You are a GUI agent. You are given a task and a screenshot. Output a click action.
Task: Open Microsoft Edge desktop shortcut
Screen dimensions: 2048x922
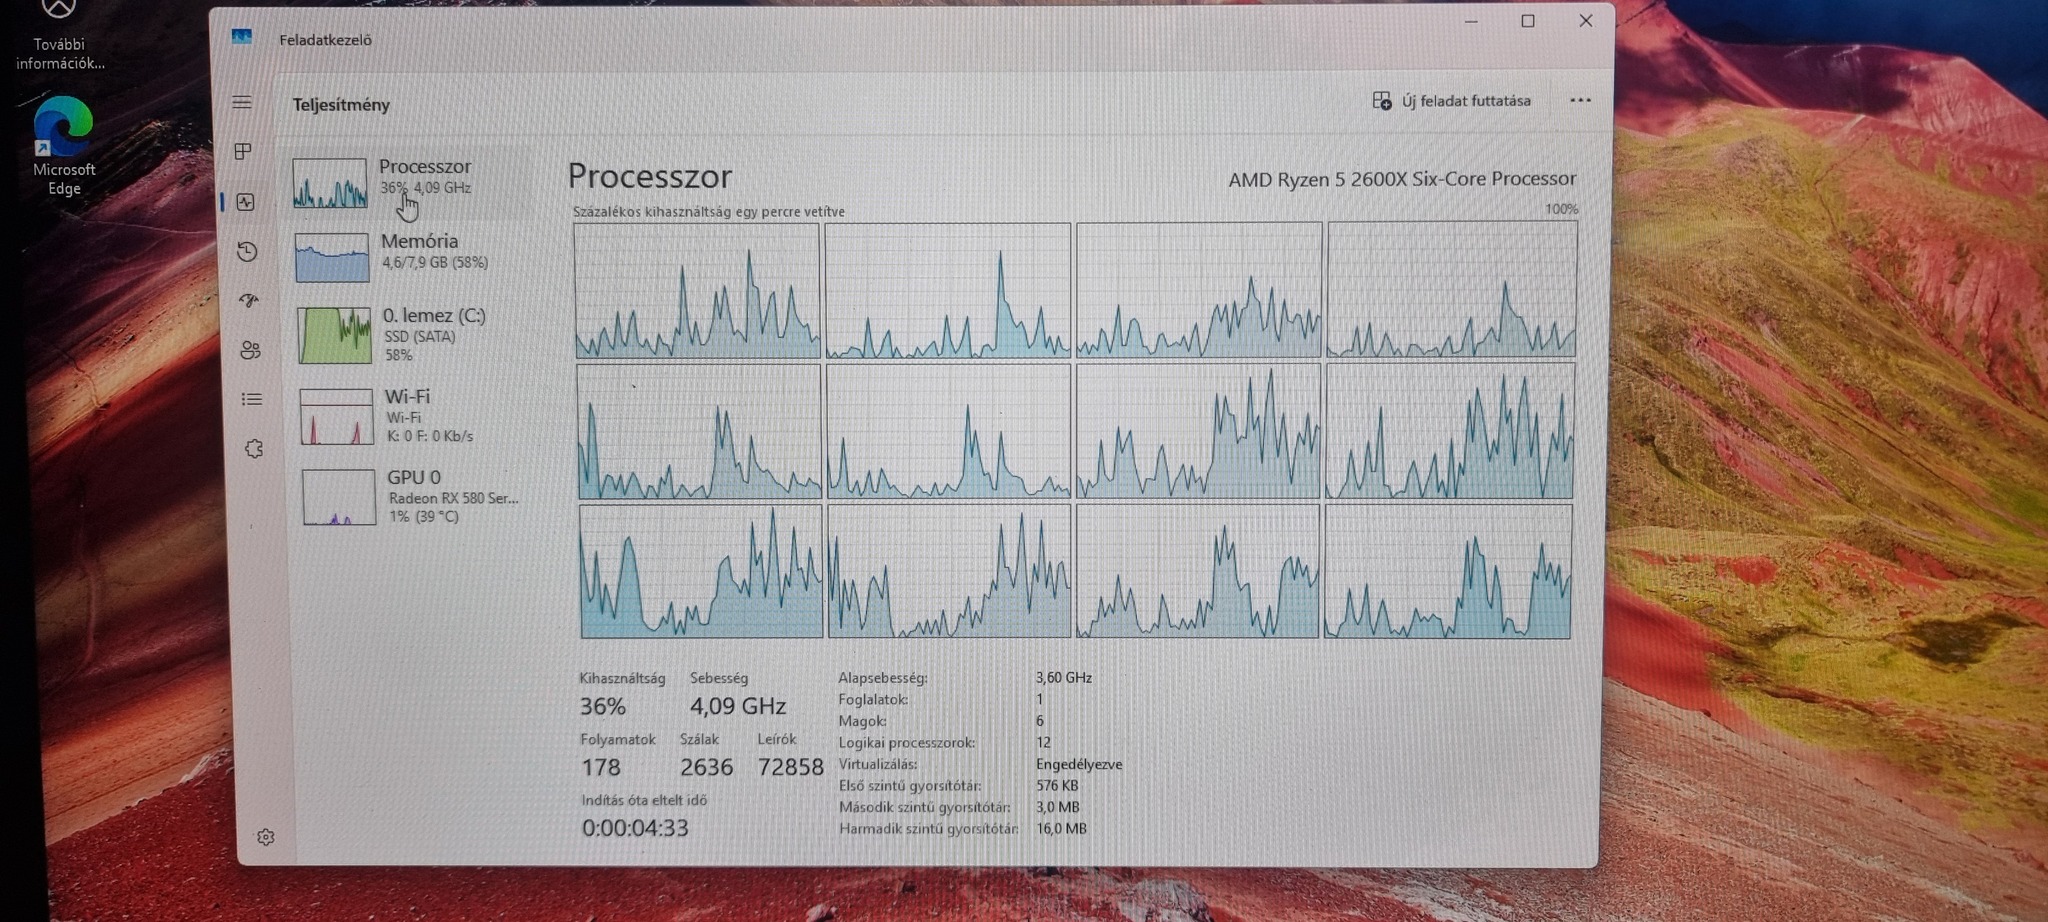[63, 146]
